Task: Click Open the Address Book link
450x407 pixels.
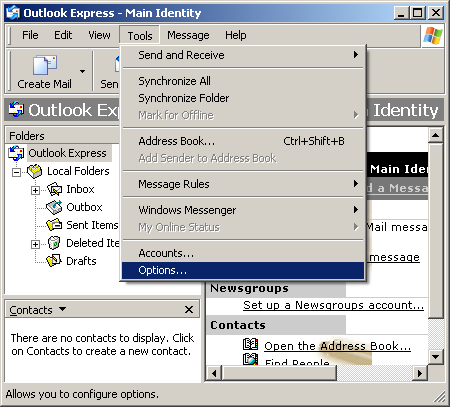Action: coord(337,346)
